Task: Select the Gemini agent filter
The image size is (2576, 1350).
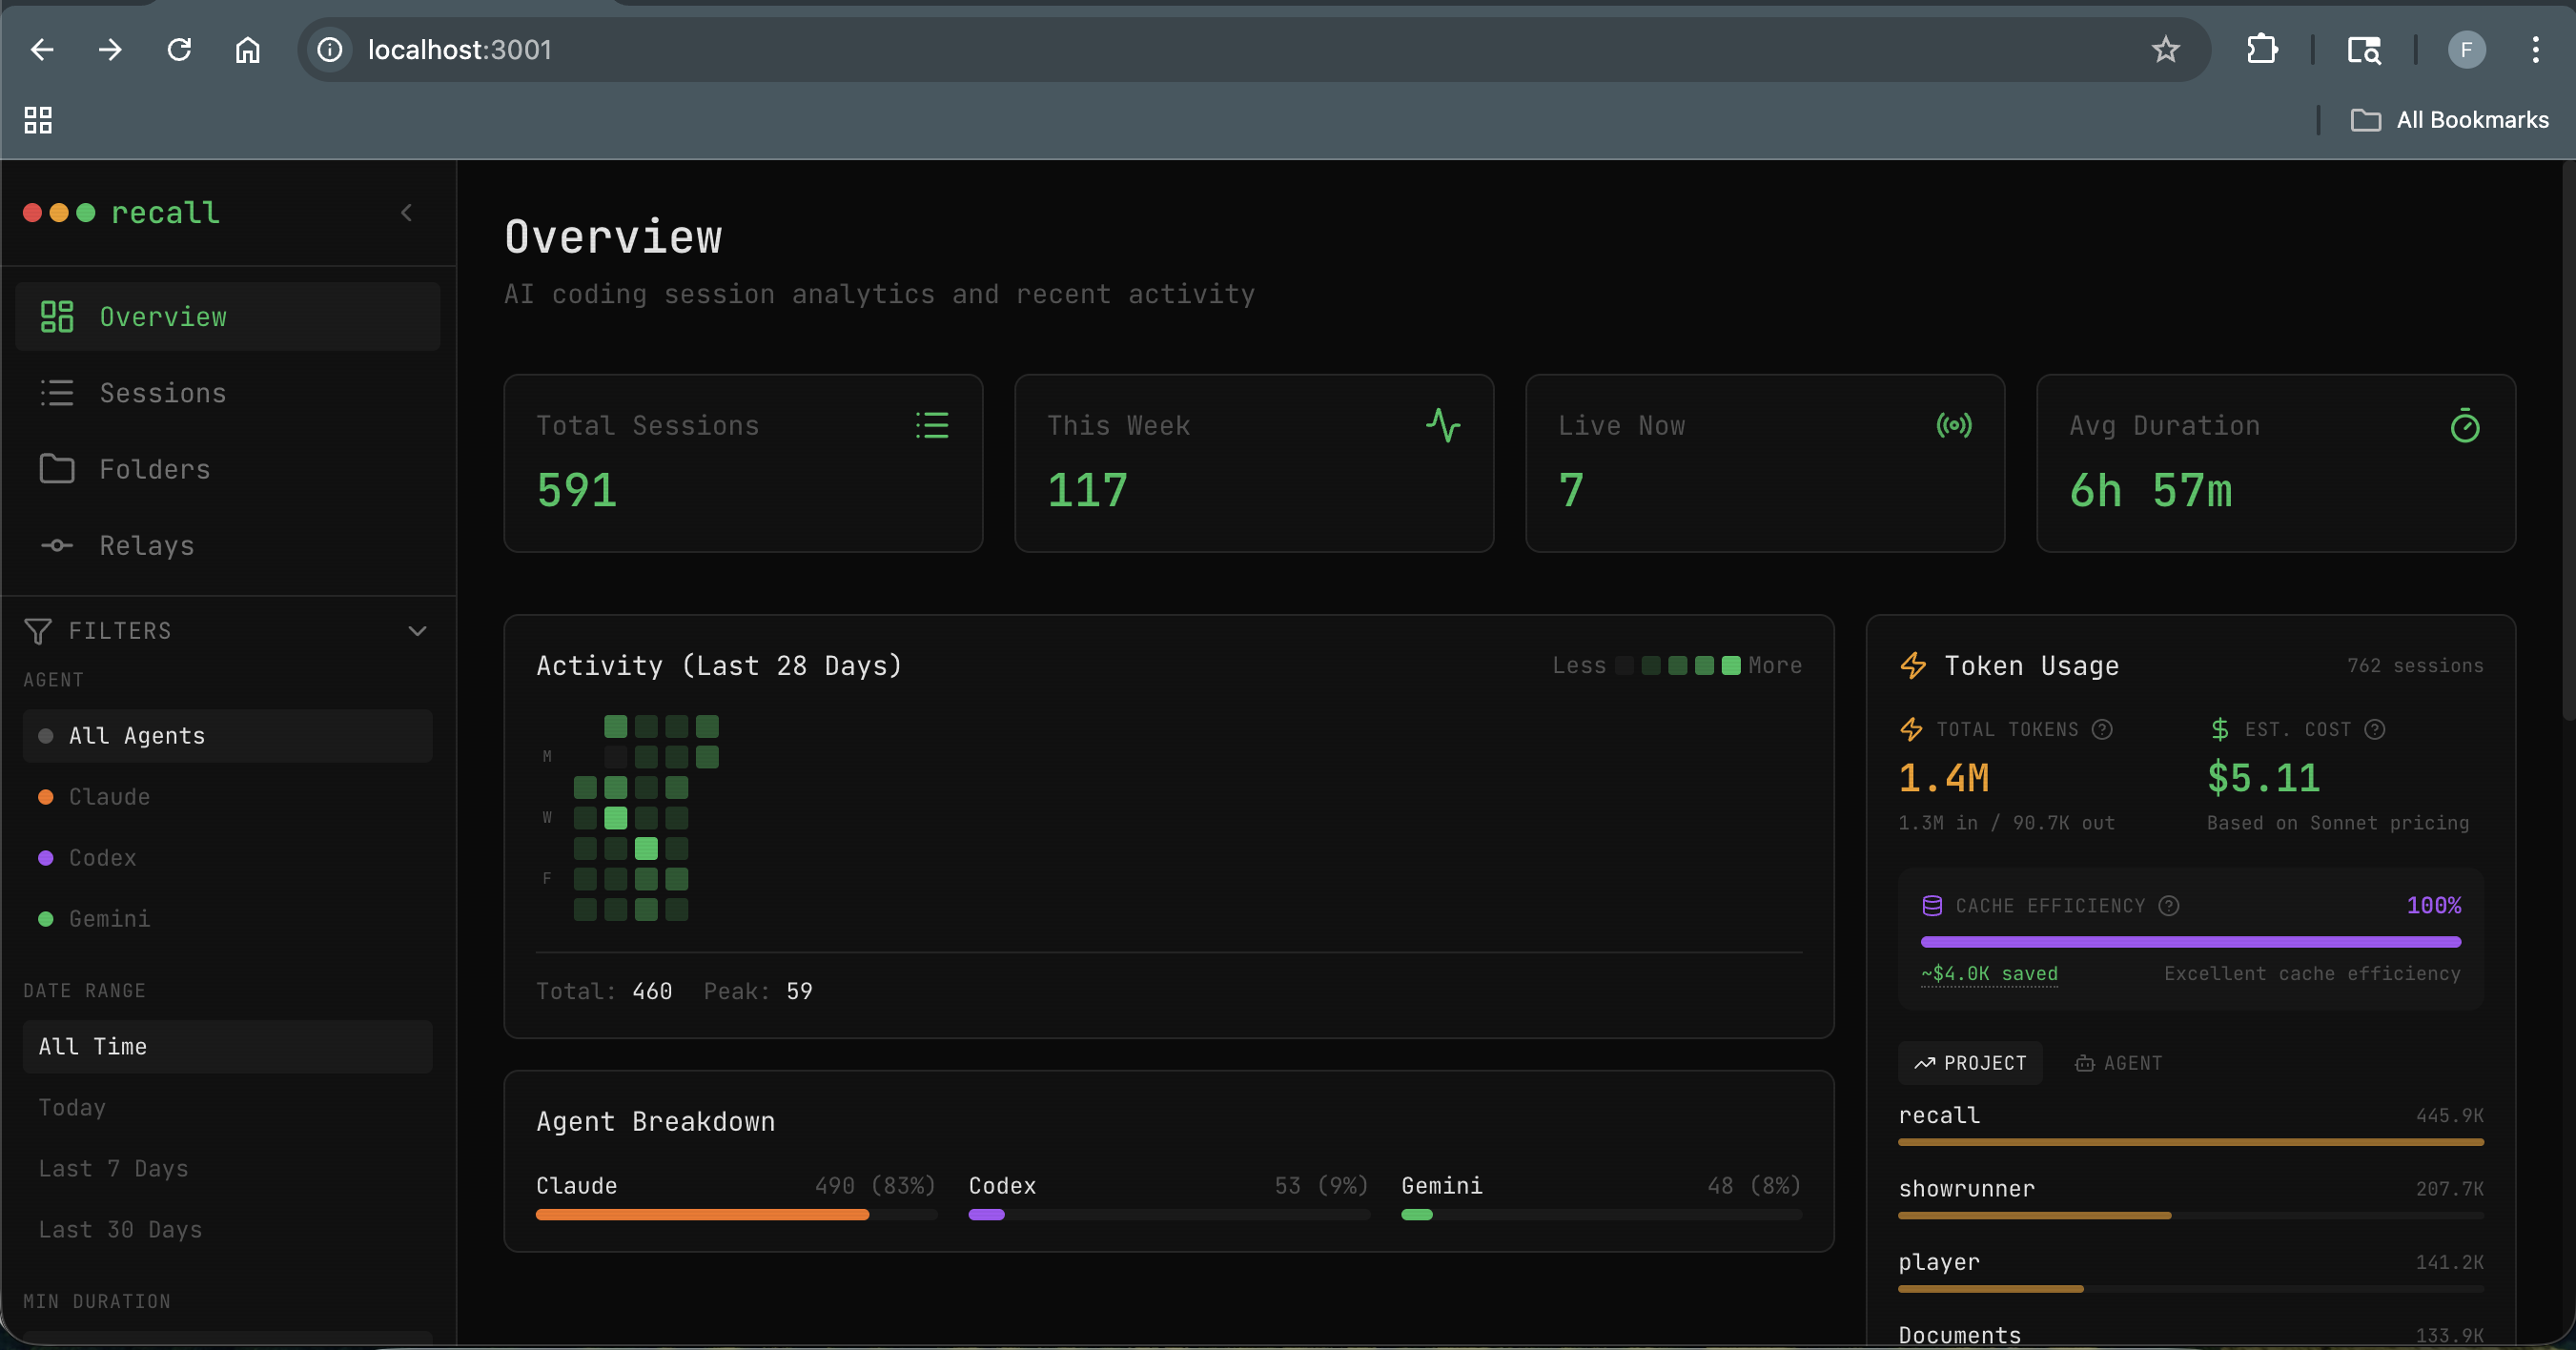Action: 109,919
